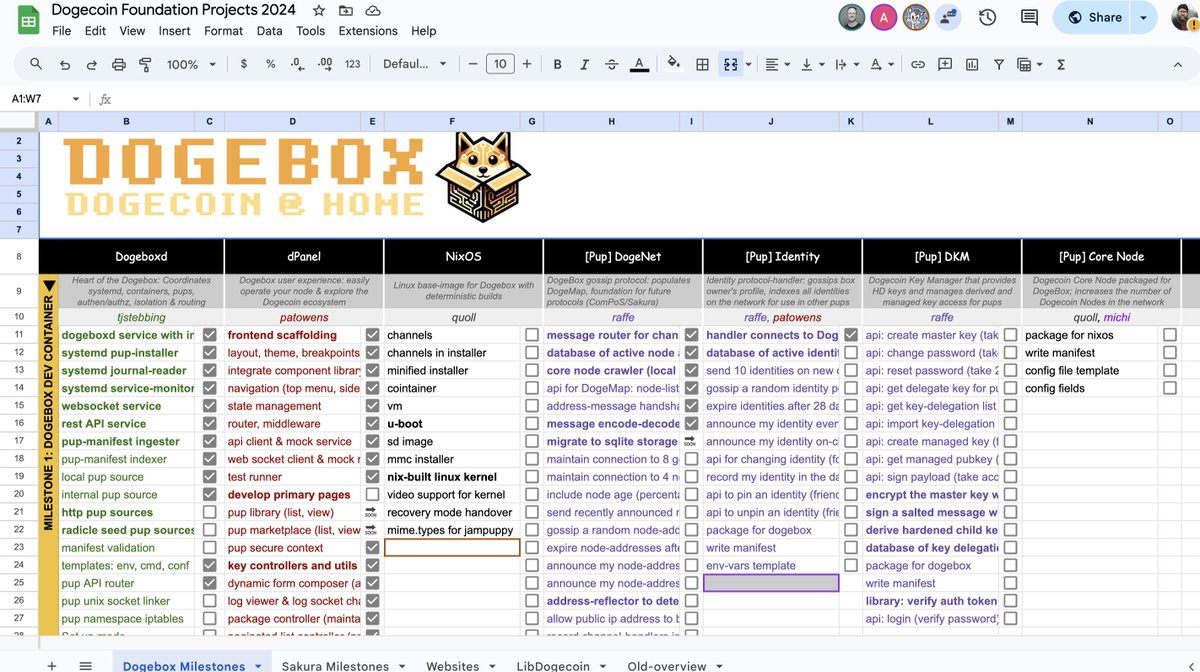Format selection as percent

click(x=270, y=64)
